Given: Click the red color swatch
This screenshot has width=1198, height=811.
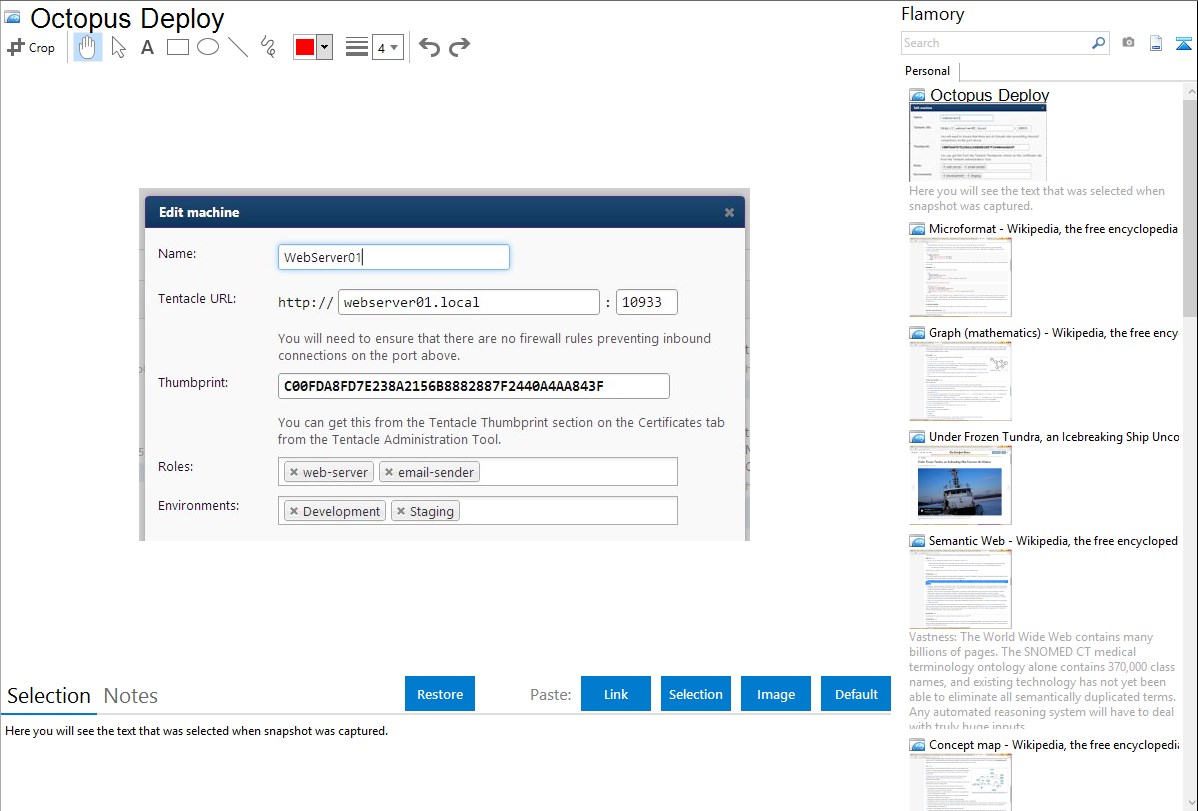Looking at the screenshot, I should pos(305,47).
